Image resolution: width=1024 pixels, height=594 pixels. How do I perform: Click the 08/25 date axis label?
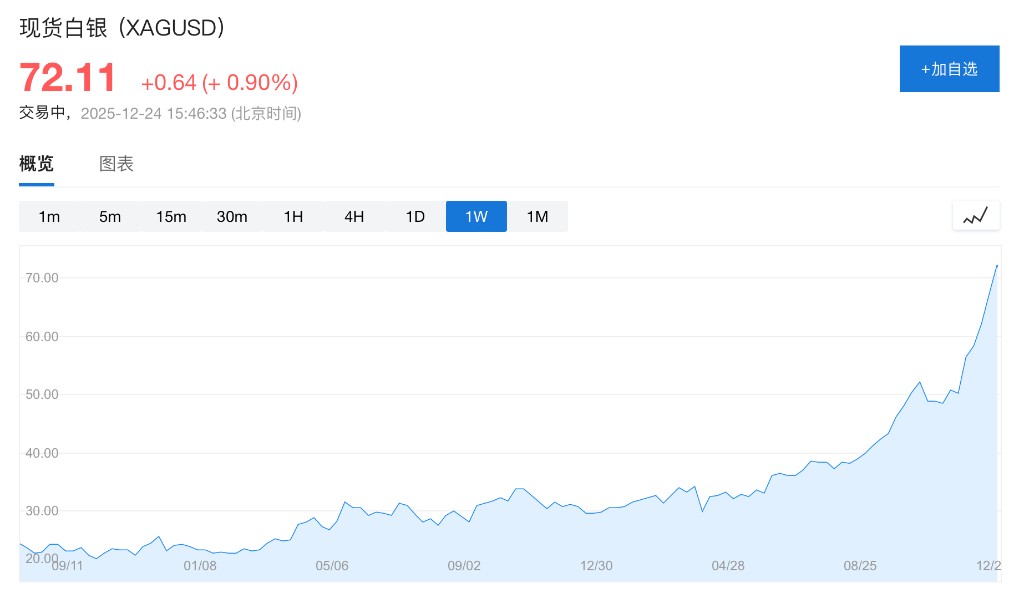(860, 566)
